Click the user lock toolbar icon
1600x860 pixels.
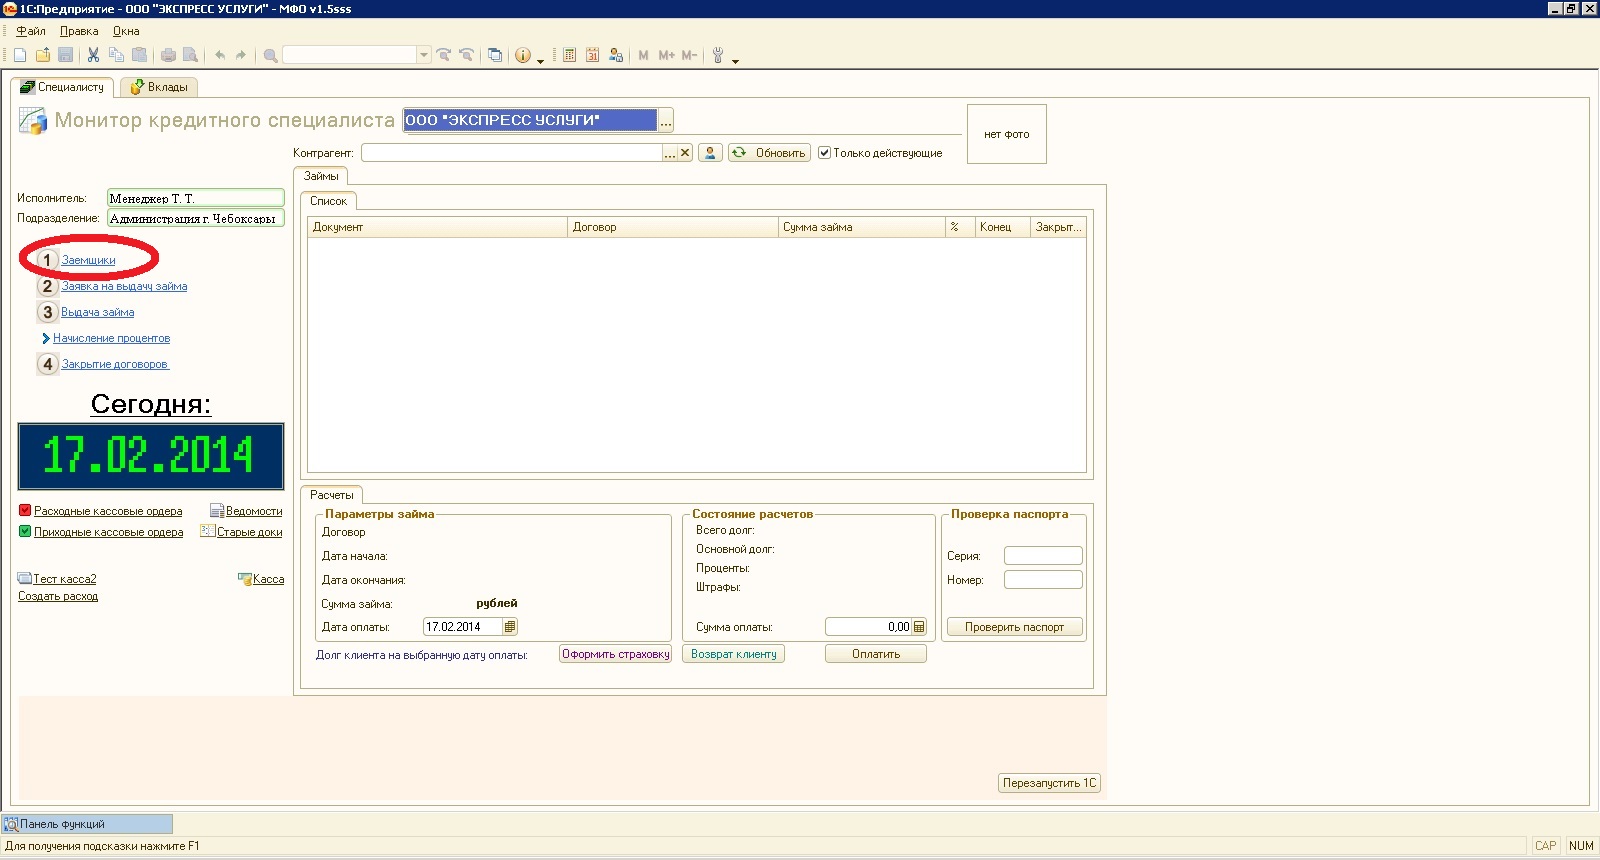tap(616, 55)
